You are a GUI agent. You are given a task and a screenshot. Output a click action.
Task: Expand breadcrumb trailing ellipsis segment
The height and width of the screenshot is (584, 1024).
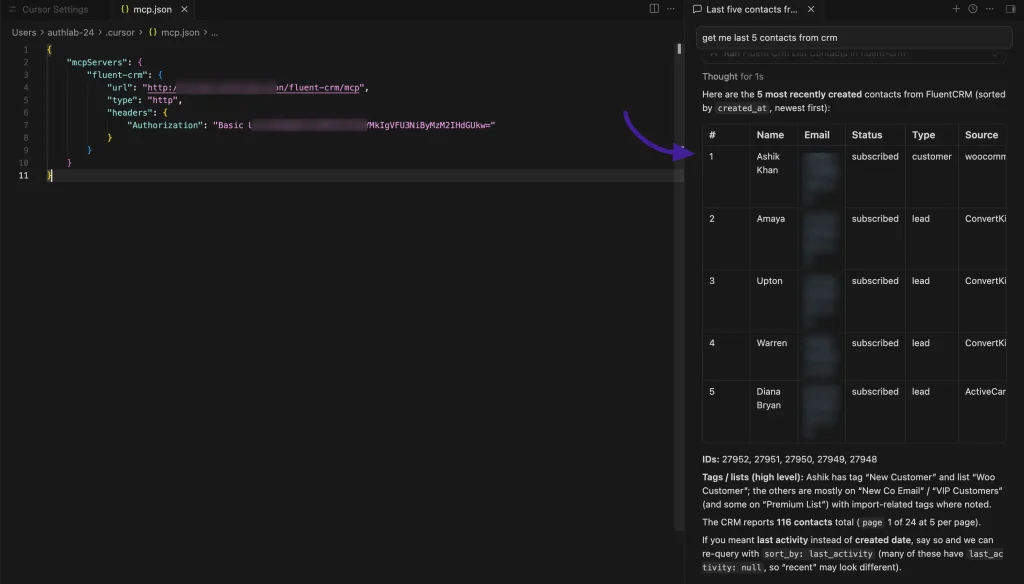pyautogui.click(x=214, y=32)
